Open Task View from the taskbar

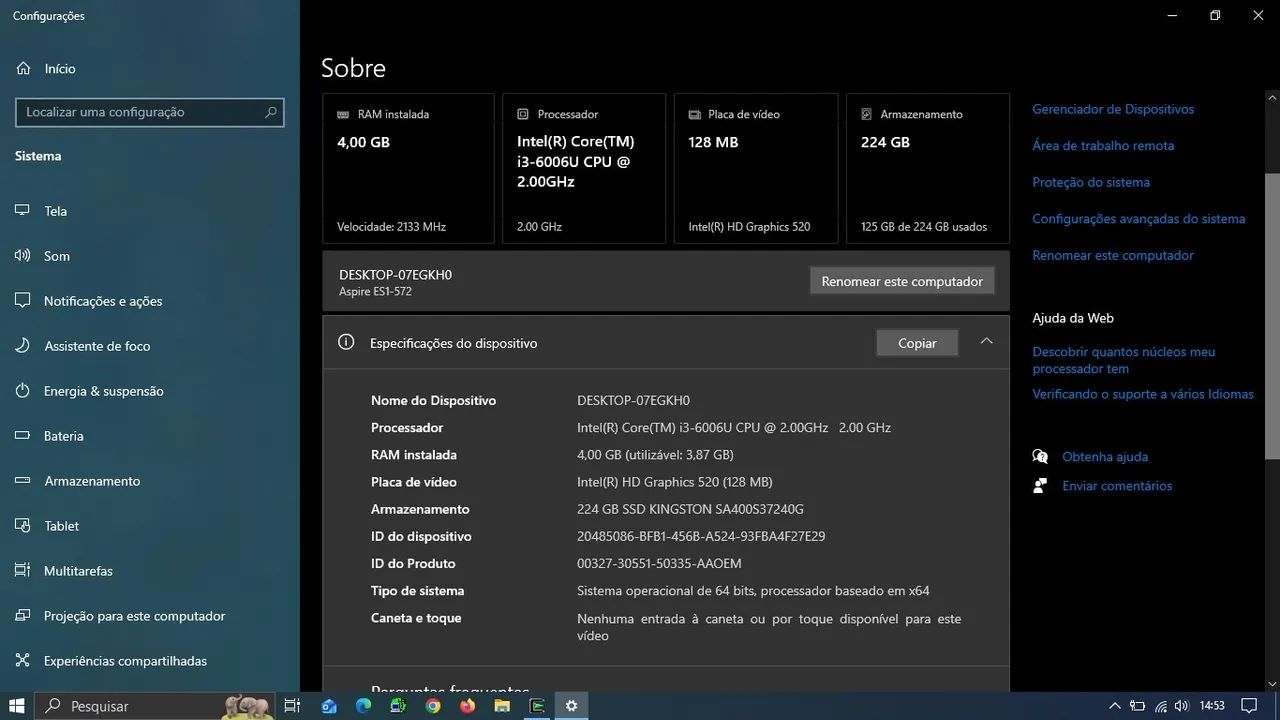coord(292,706)
